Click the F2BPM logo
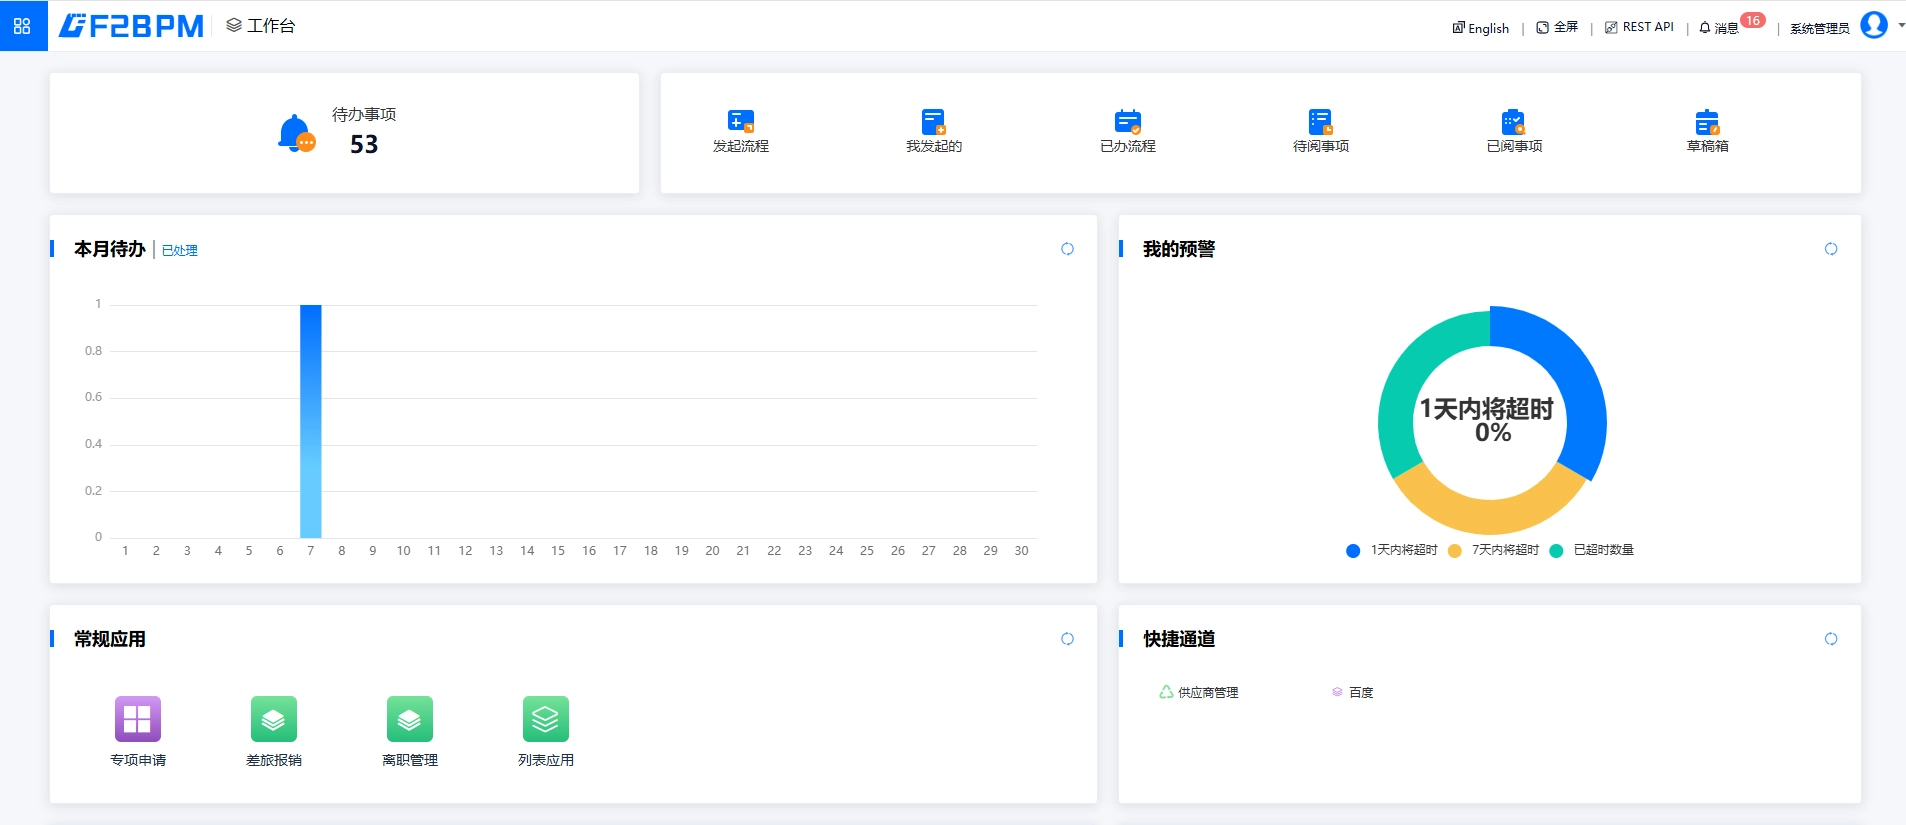This screenshot has width=1906, height=825. pyautogui.click(x=131, y=26)
